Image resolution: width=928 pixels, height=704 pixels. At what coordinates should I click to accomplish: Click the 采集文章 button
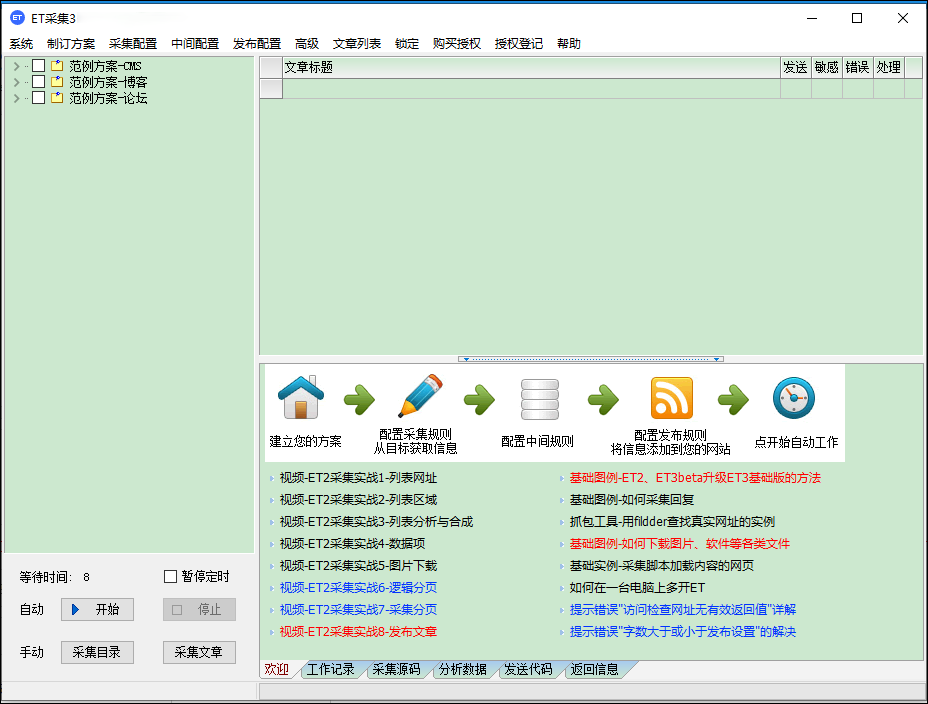[x=199, y=652]
